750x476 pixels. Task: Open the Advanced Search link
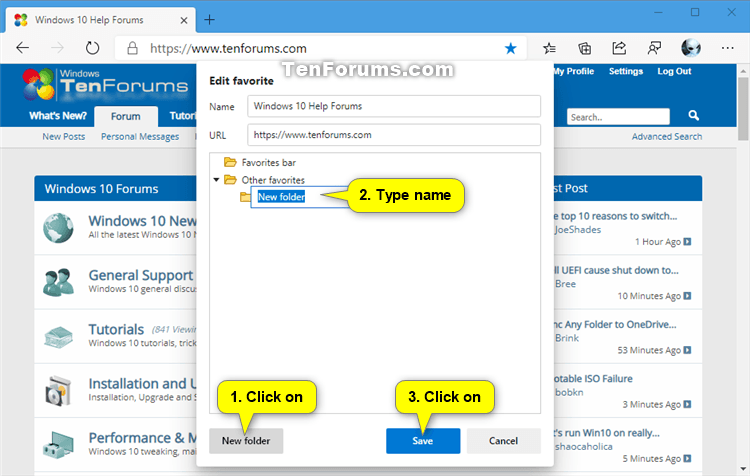pyautogui.click(x=667, y=136)
